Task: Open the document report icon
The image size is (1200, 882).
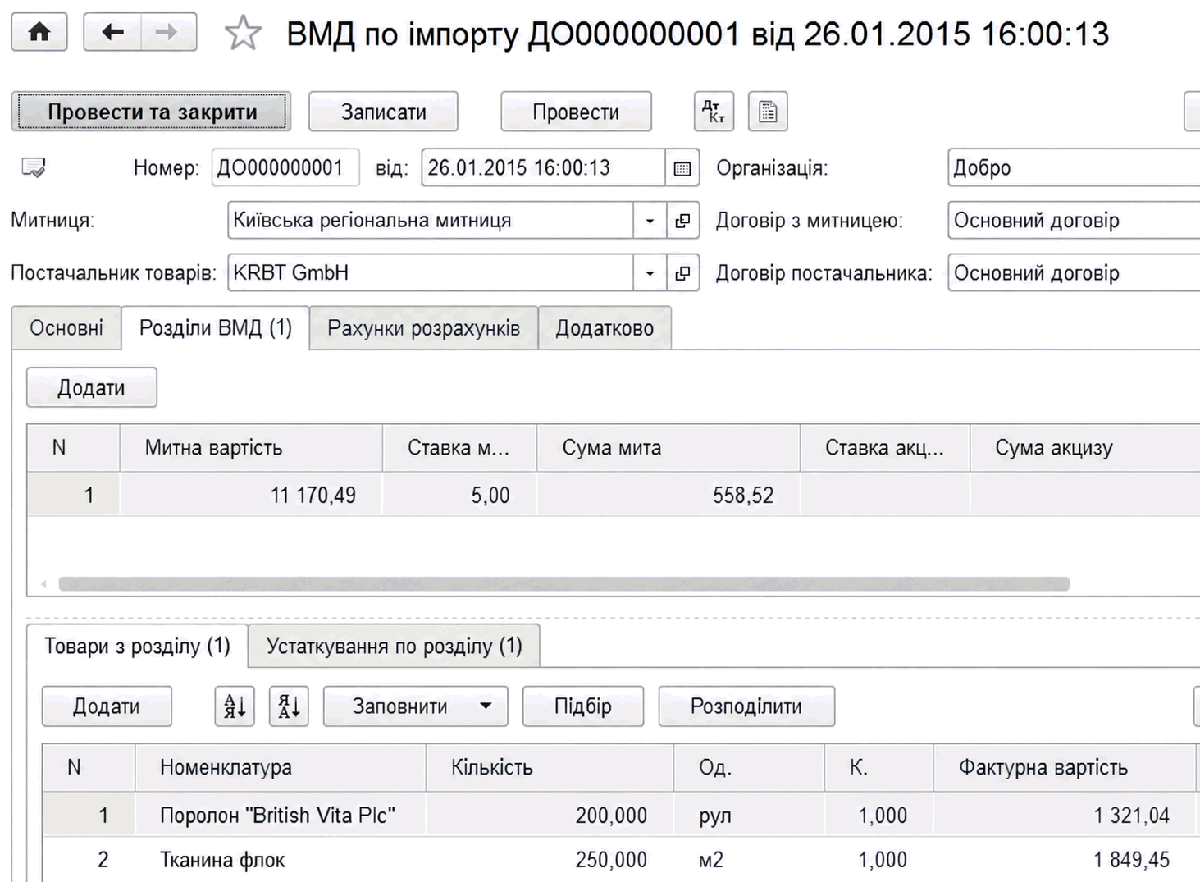Action: (x=770, y=112)
